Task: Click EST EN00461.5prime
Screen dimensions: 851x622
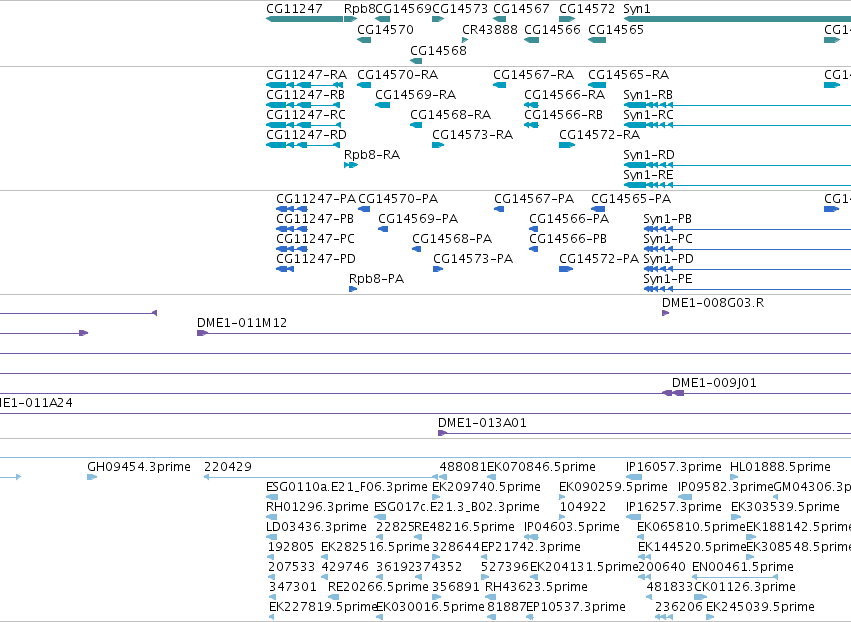Action: tap(743, 567)
